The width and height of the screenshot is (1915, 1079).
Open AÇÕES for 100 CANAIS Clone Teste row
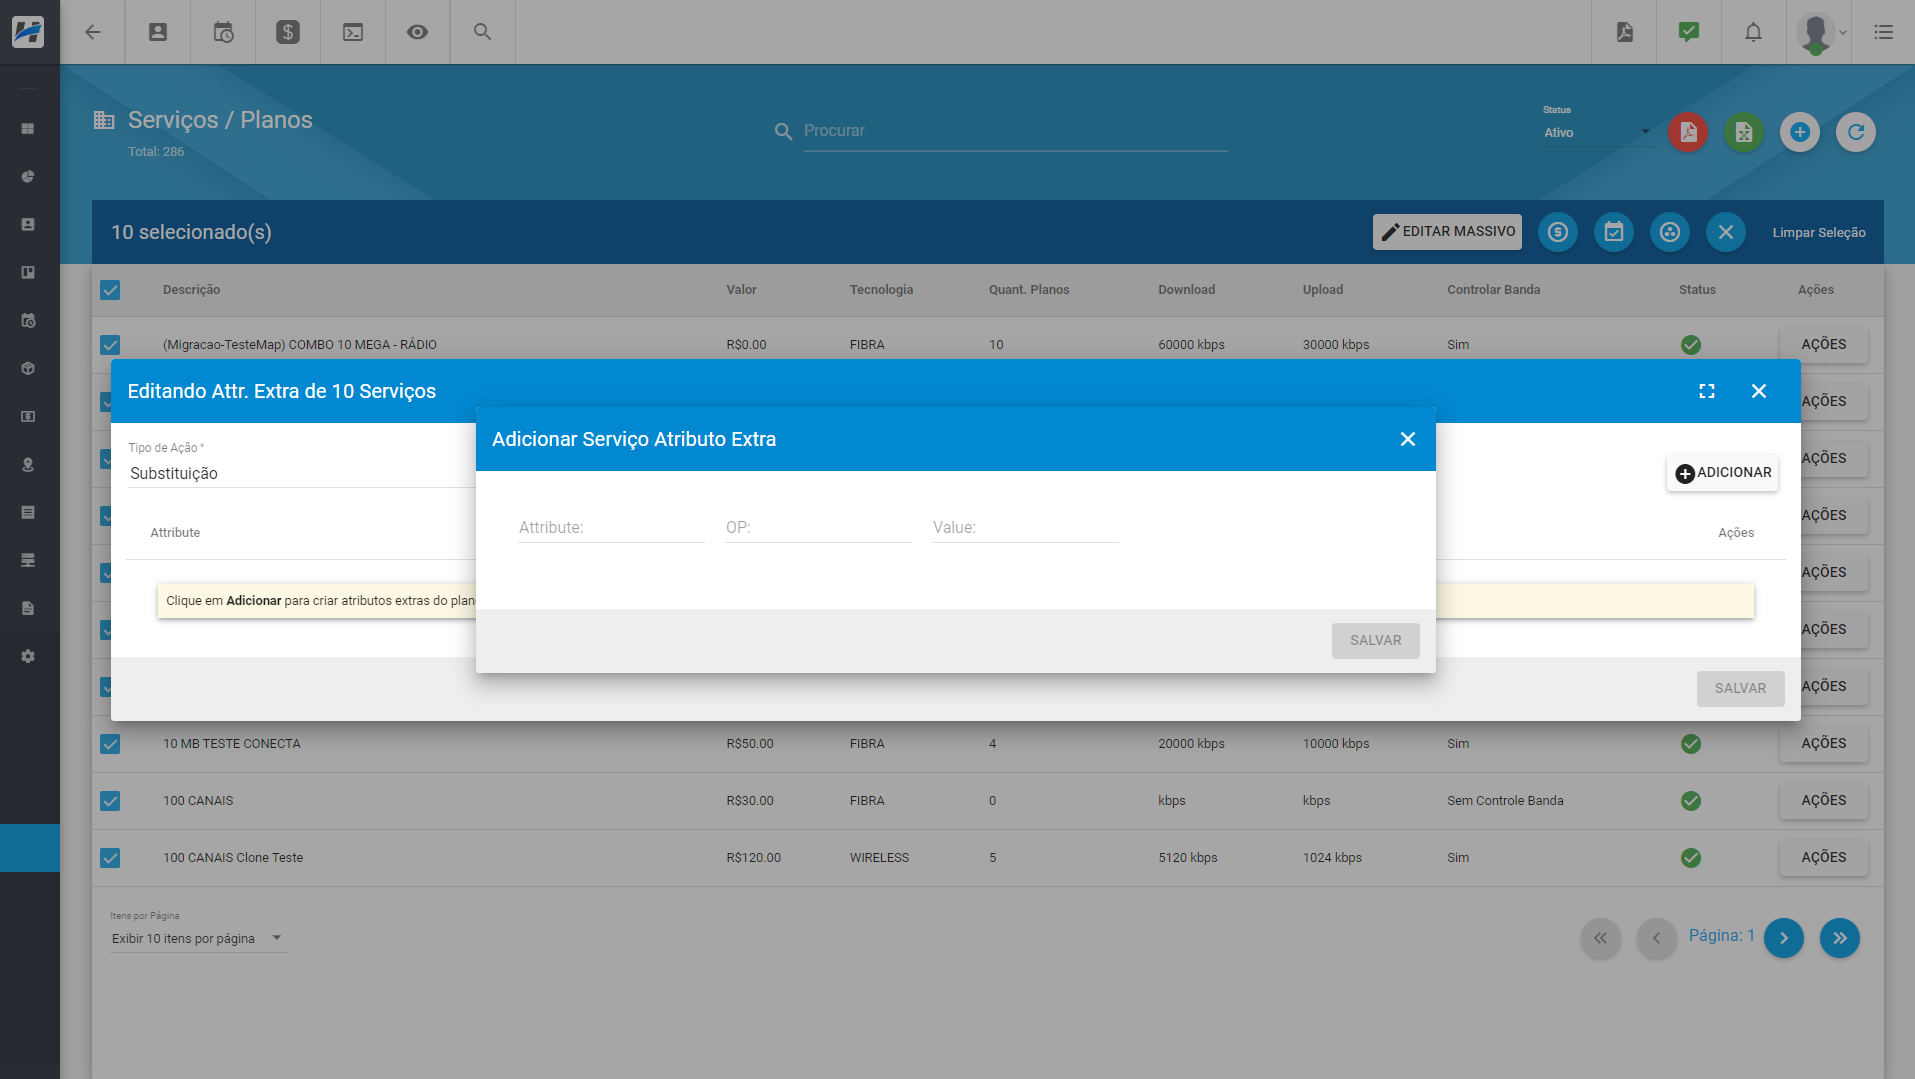click(x=1823, y=857)
